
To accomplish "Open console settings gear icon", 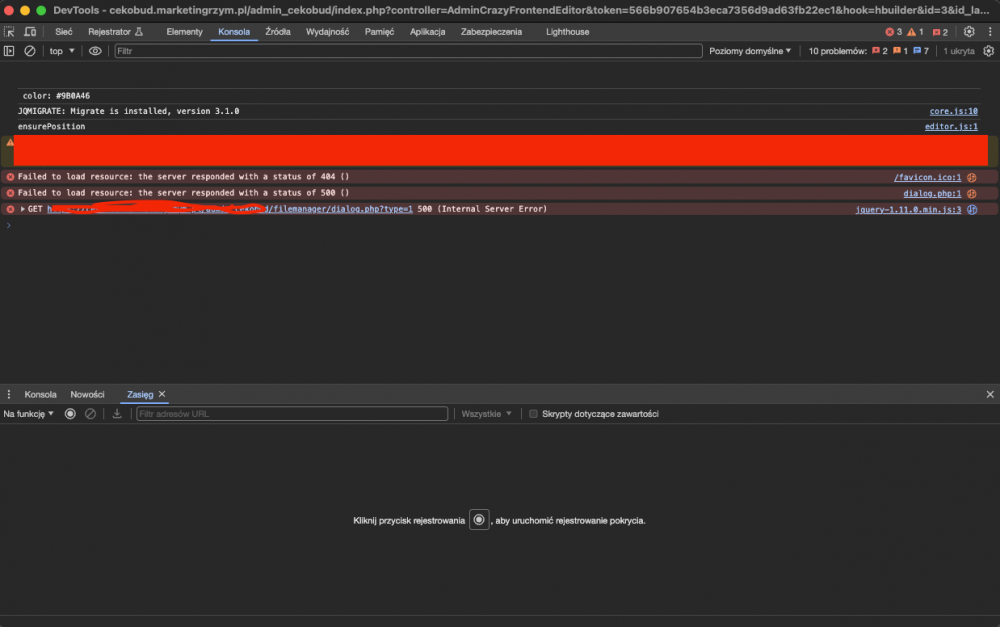I will click(988, 51).
